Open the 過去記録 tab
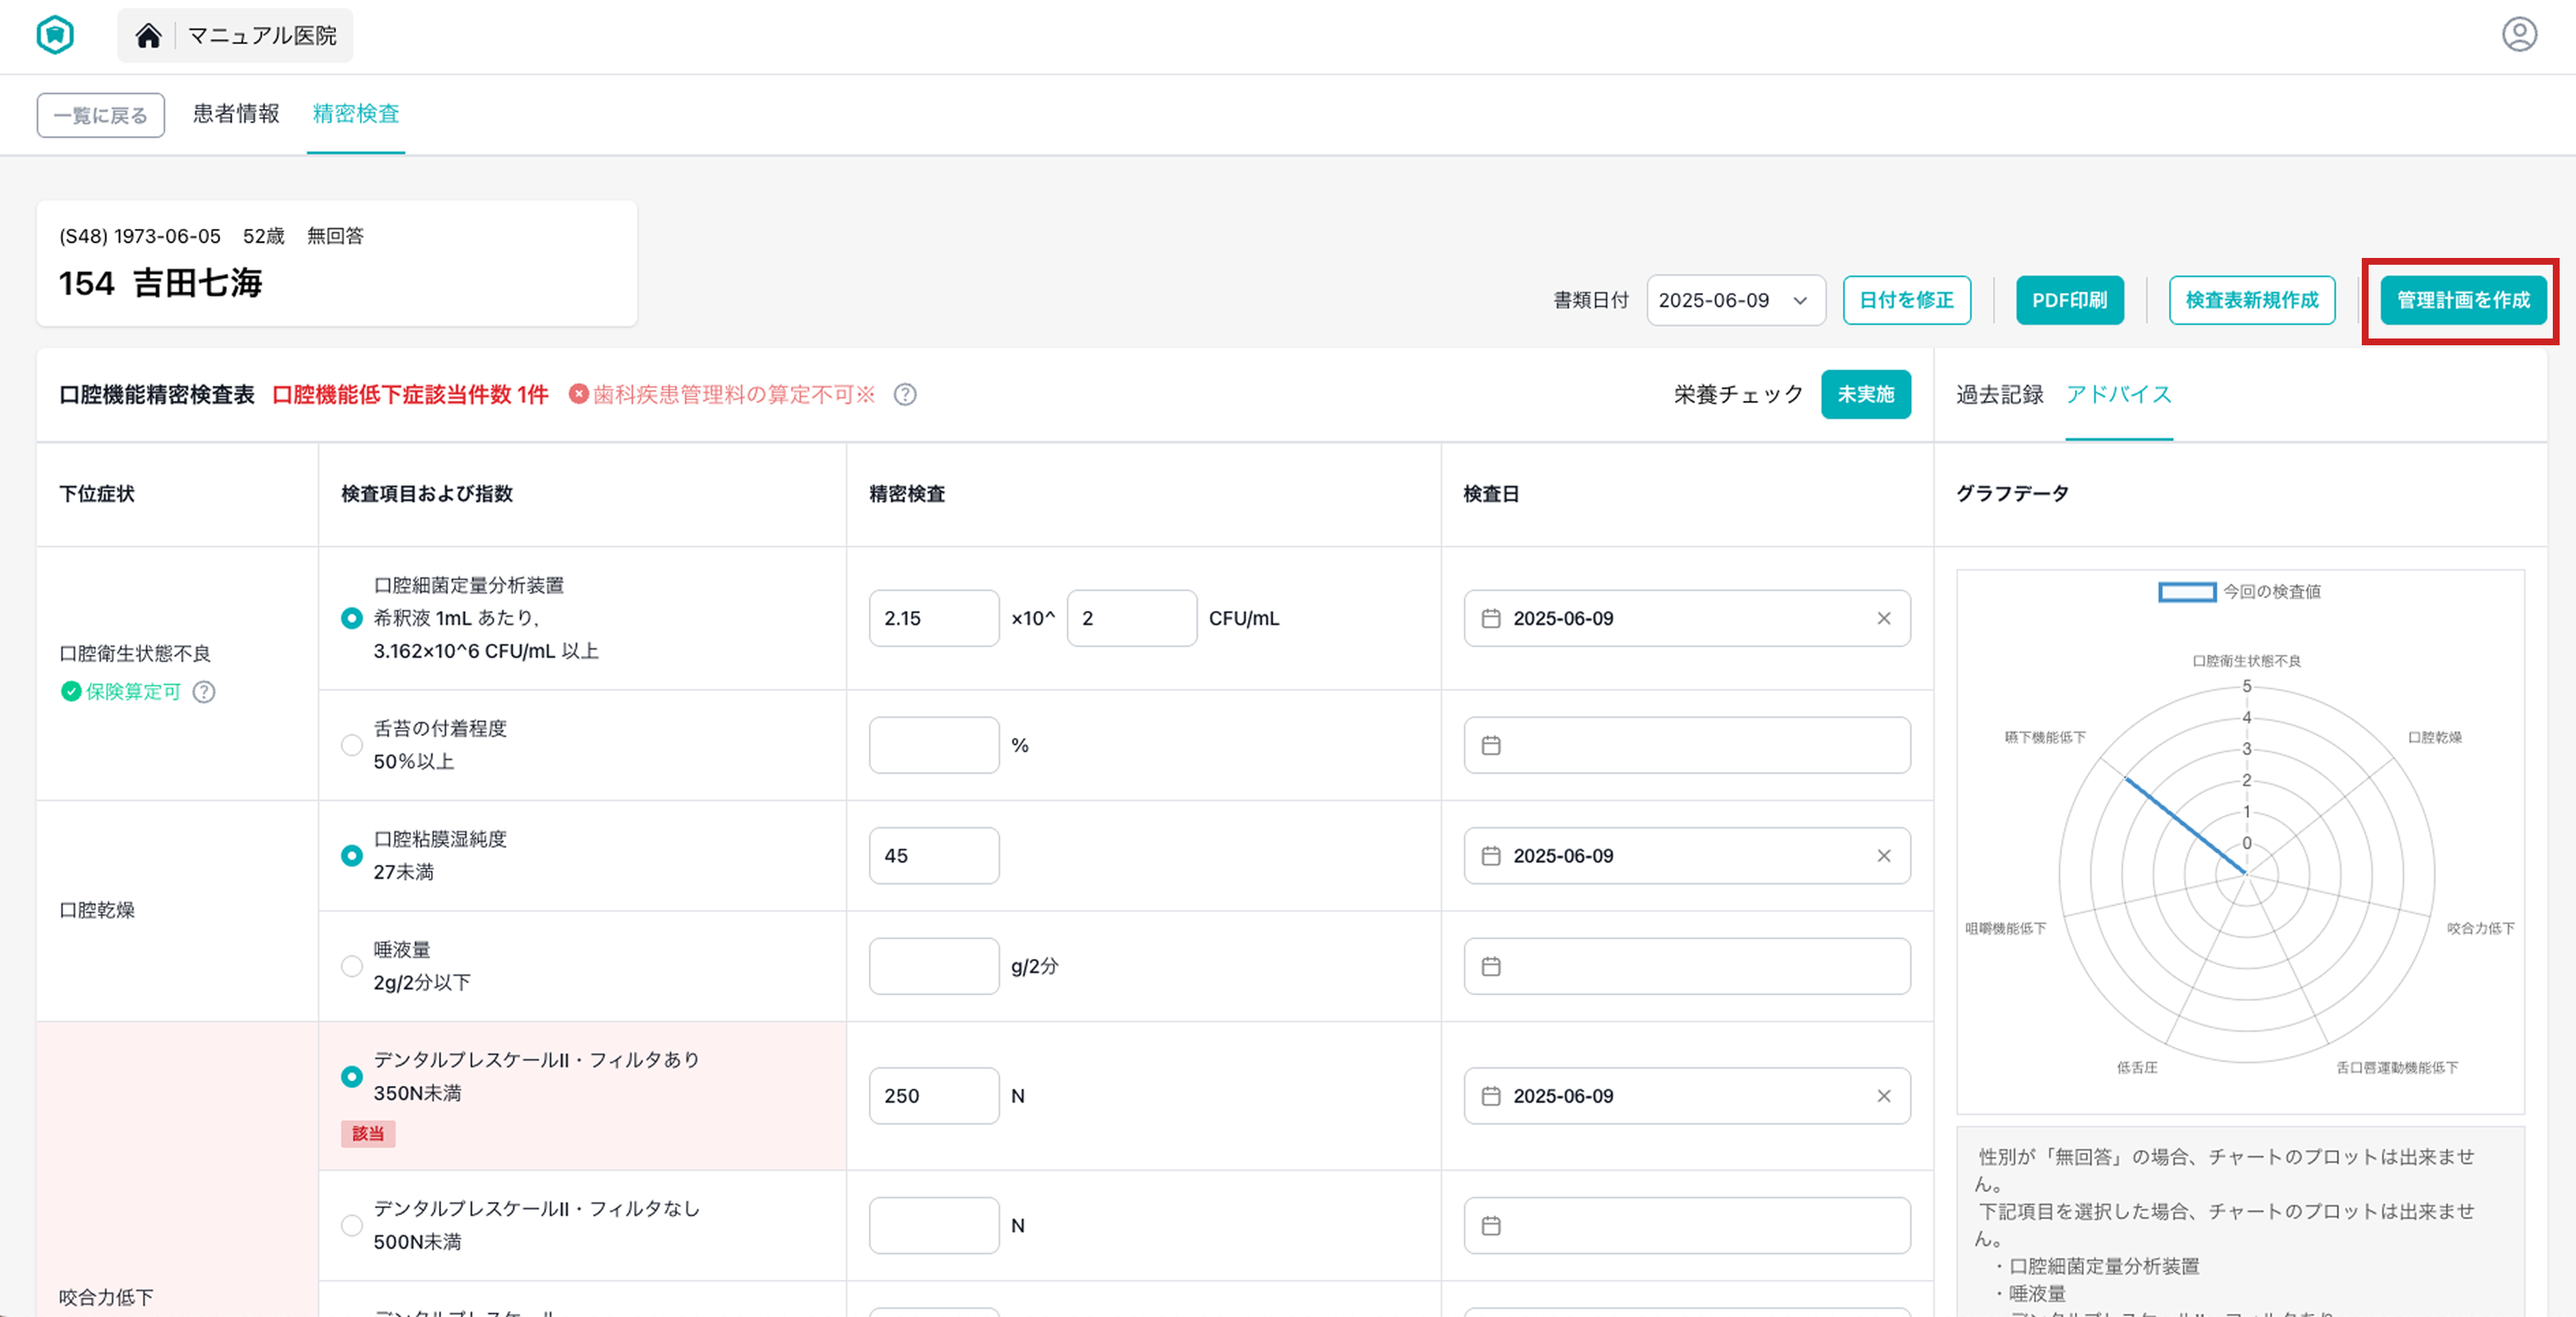The image size is (2576, 1317). click(x=2000, y=395)
